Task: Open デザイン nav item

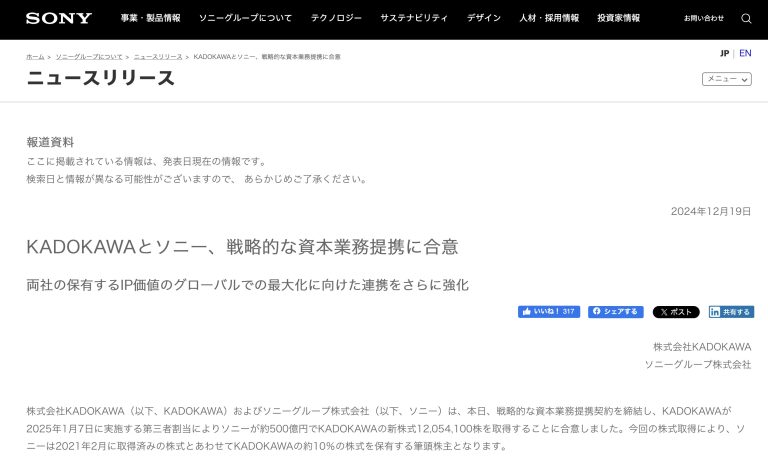Action: pos(483,18)
